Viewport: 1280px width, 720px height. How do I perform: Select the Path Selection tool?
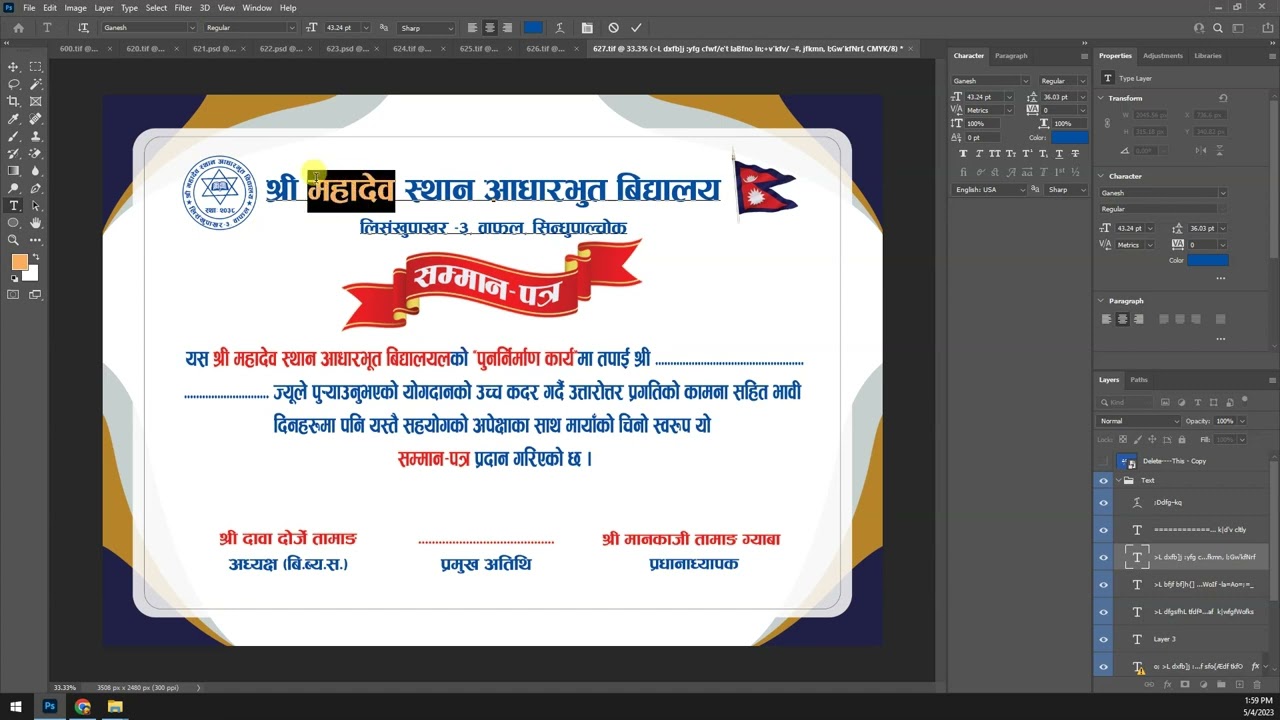36,206
